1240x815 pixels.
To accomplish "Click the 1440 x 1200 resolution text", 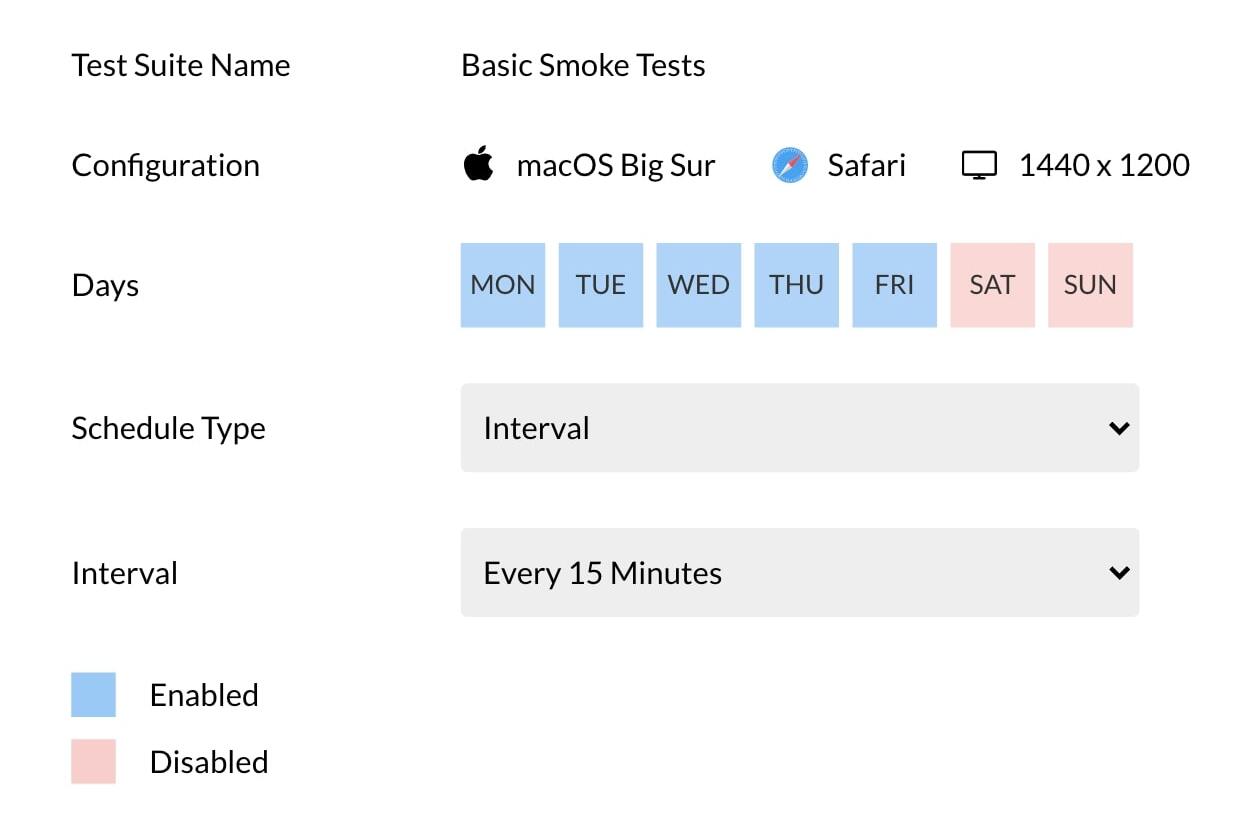I will point(1104,165).
